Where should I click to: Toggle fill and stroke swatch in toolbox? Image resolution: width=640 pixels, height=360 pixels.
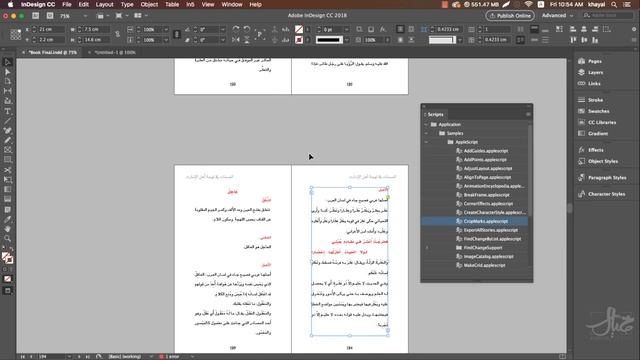[x=7, y=258]
